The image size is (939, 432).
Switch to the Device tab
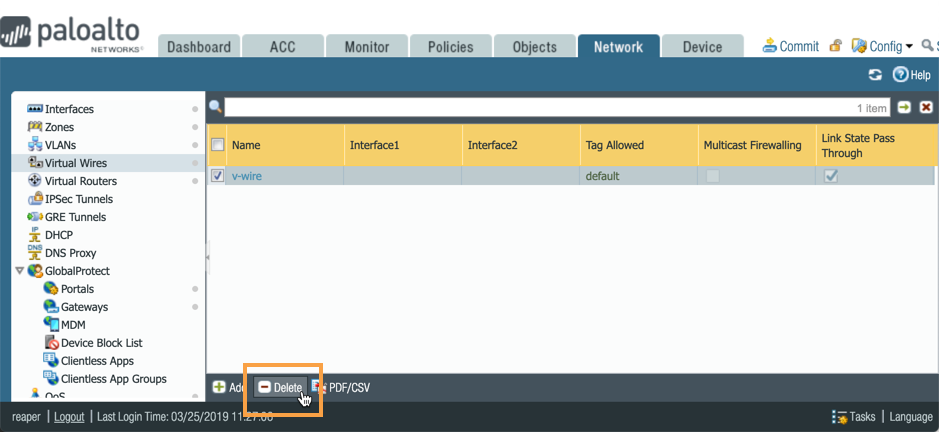coord(702,47)
